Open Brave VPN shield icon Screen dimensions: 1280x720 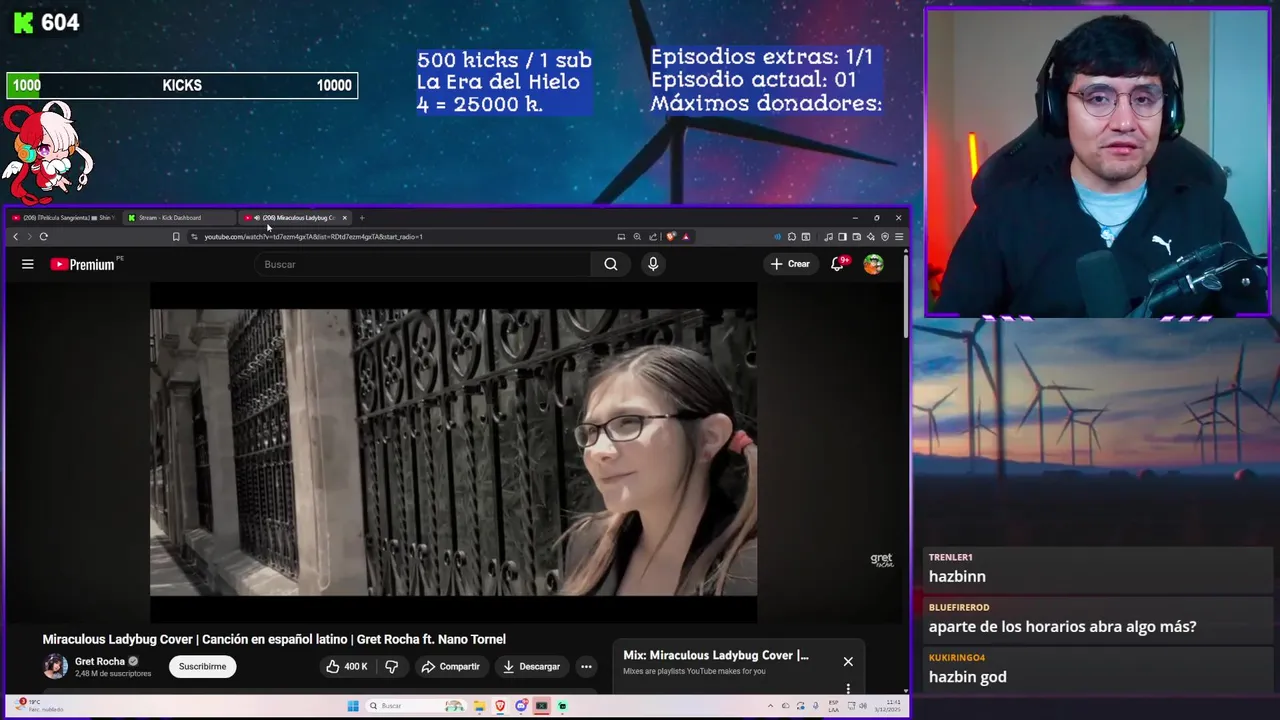(885, 237)
